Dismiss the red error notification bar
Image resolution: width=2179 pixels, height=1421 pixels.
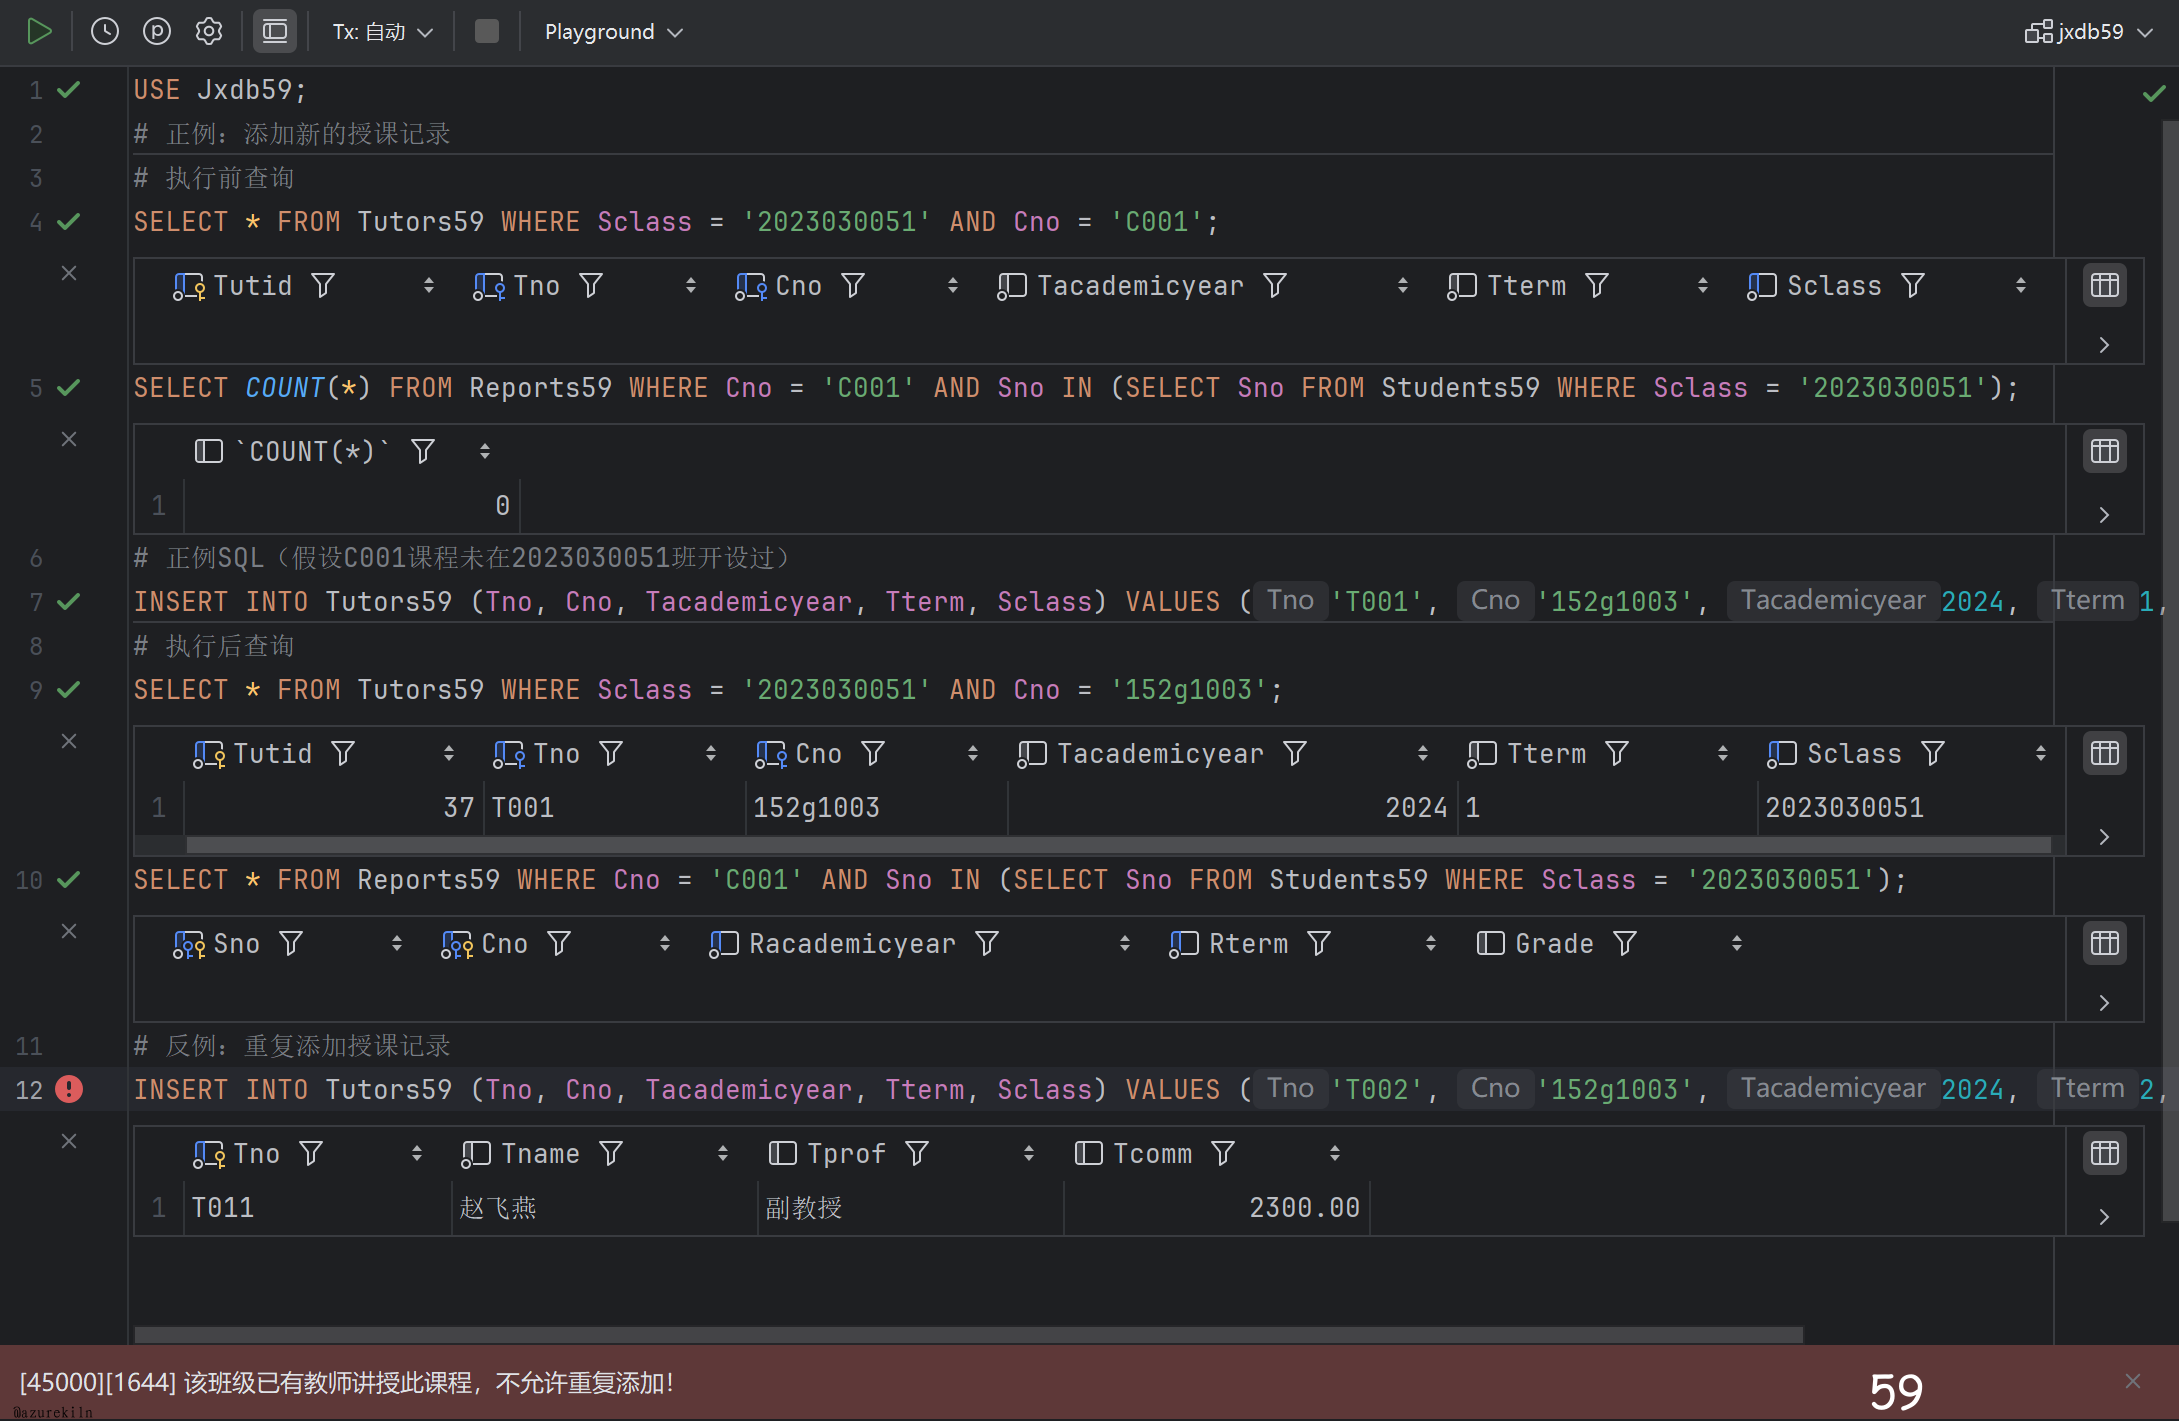[2133, 1381]
